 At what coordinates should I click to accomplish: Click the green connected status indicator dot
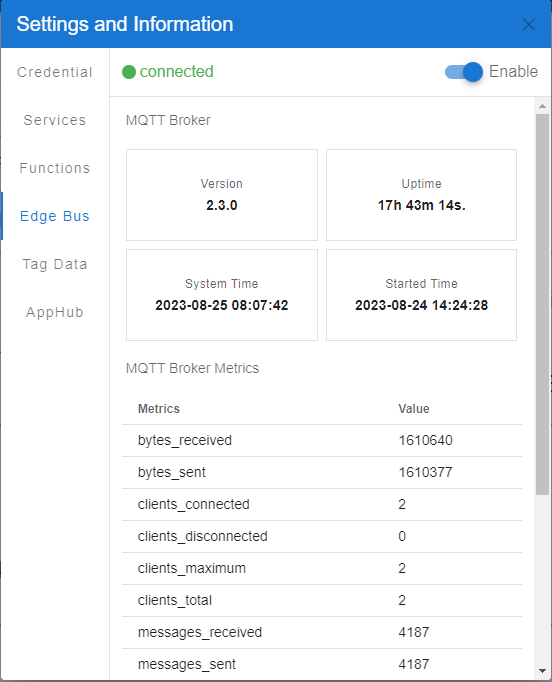click(129, 72)
